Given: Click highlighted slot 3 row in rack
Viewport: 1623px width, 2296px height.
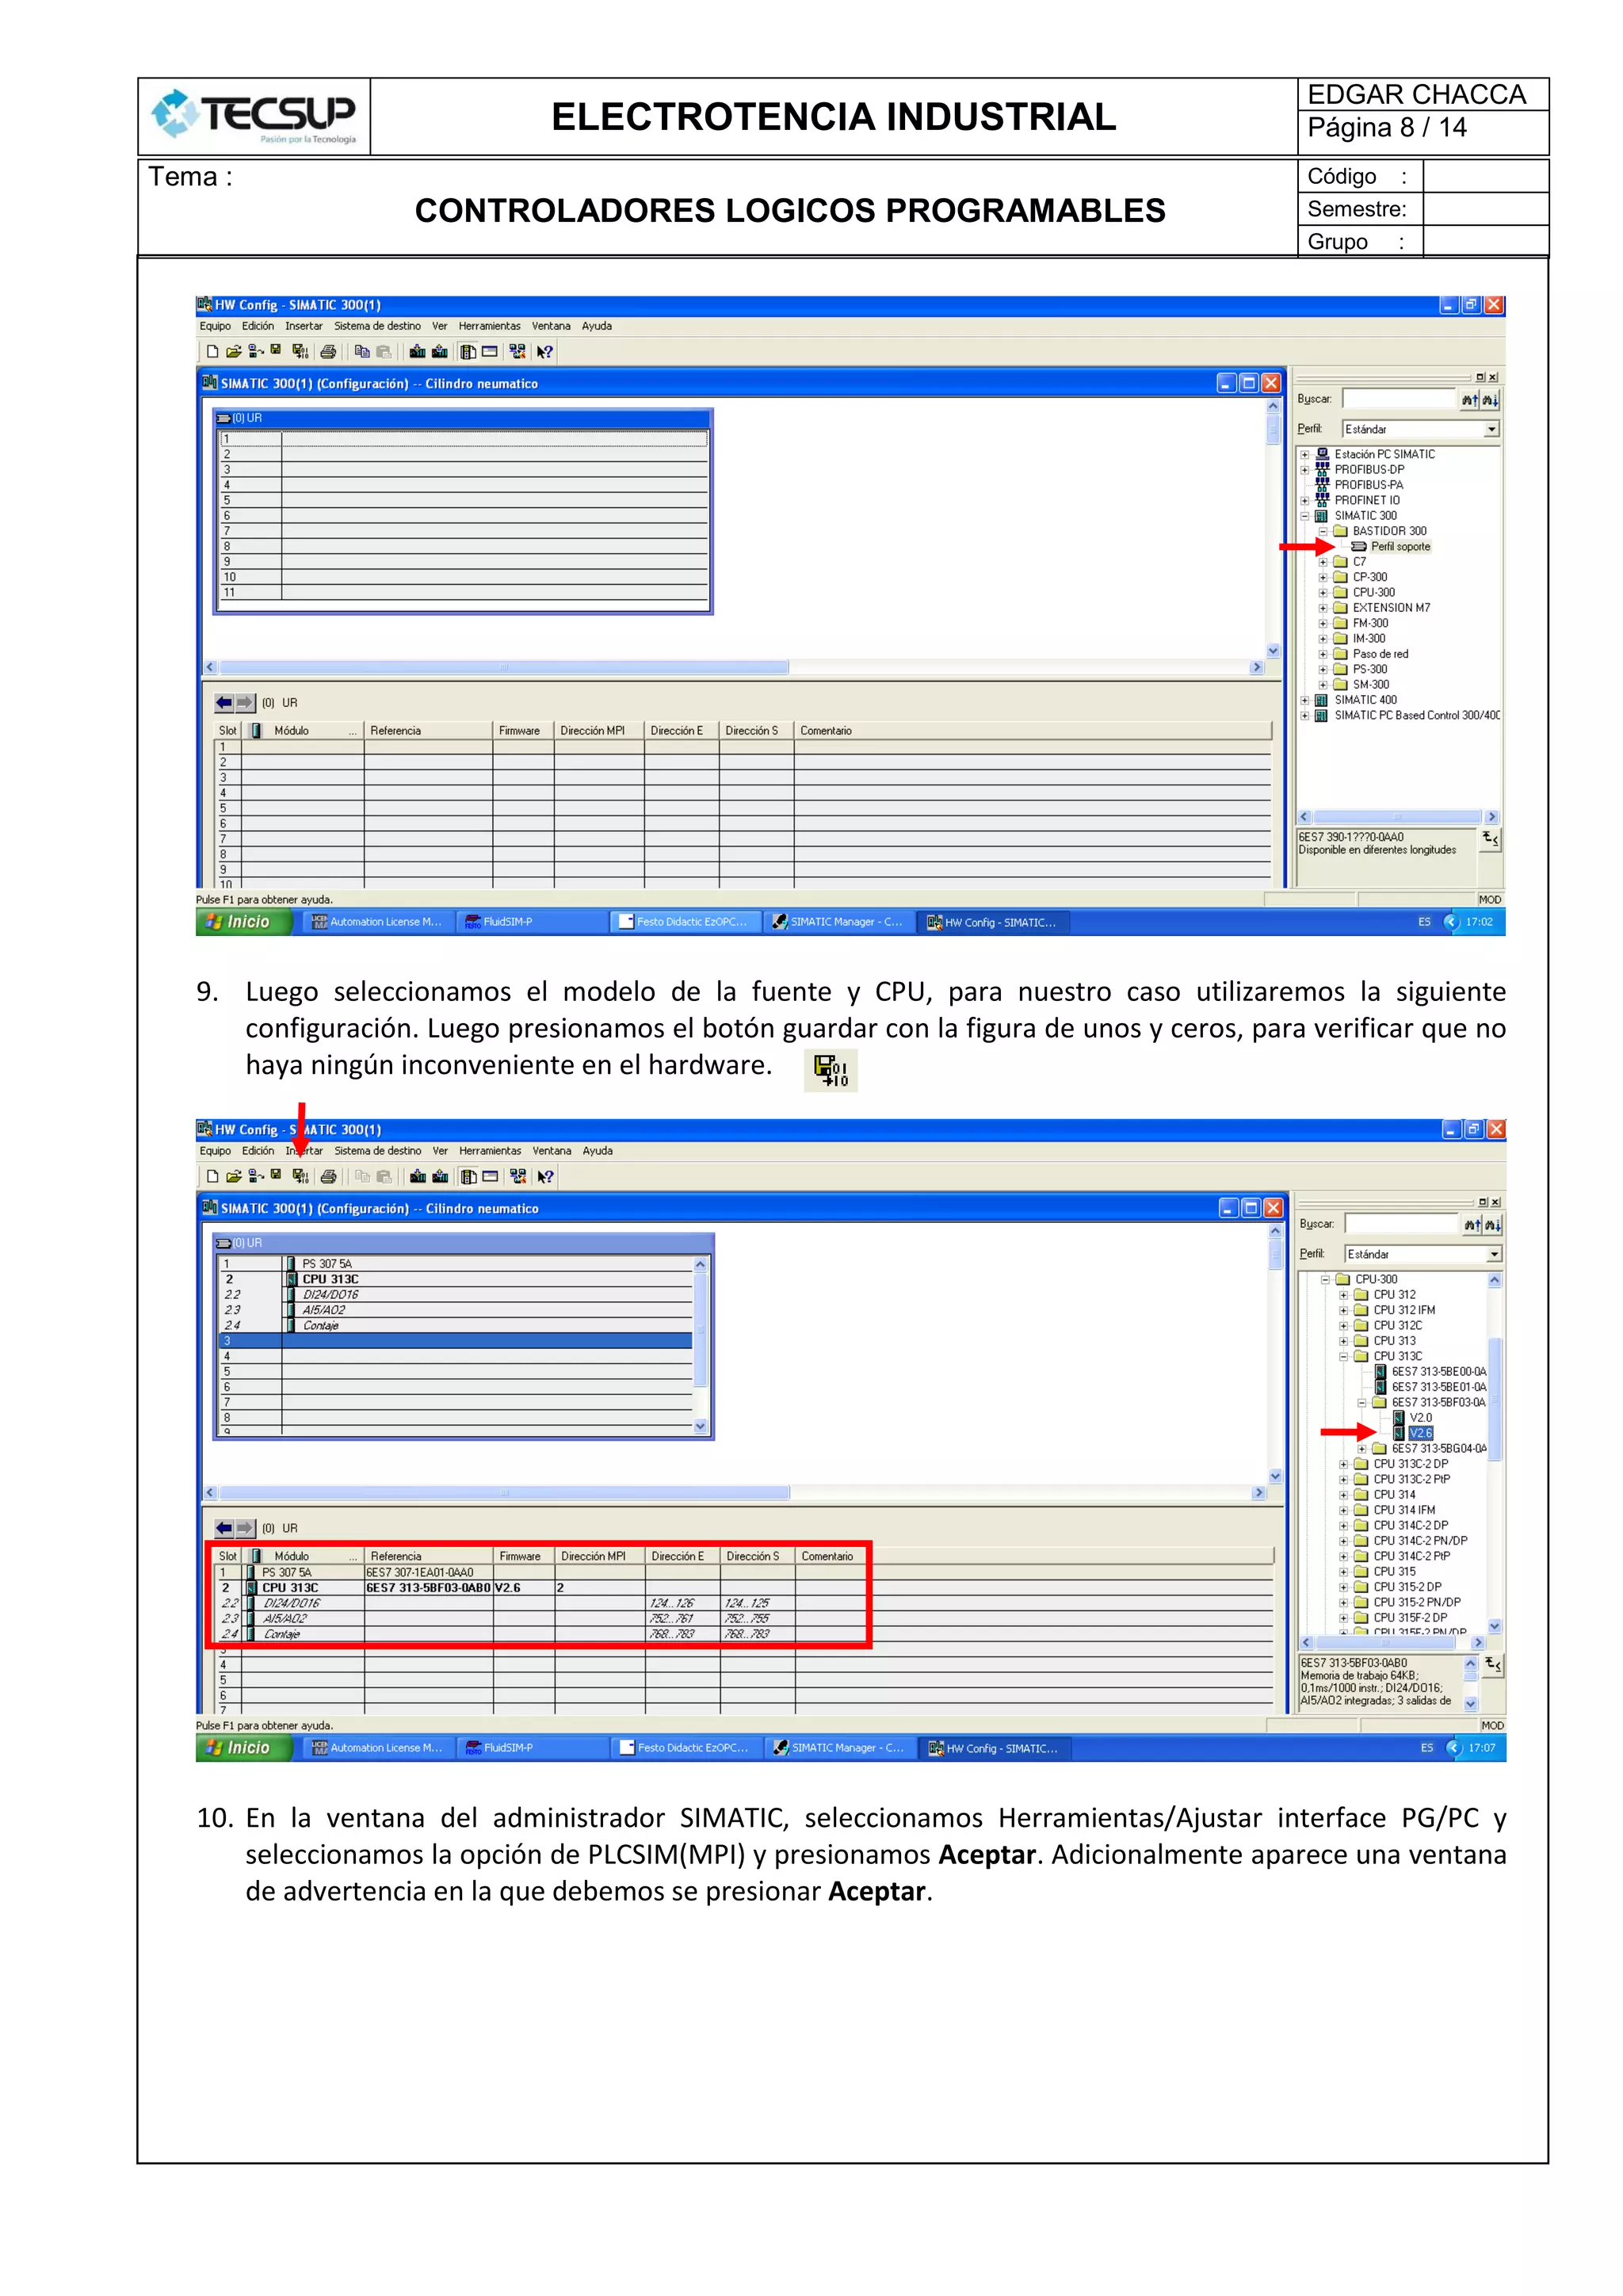Looking at the screenshot, I should point(455,1341).
